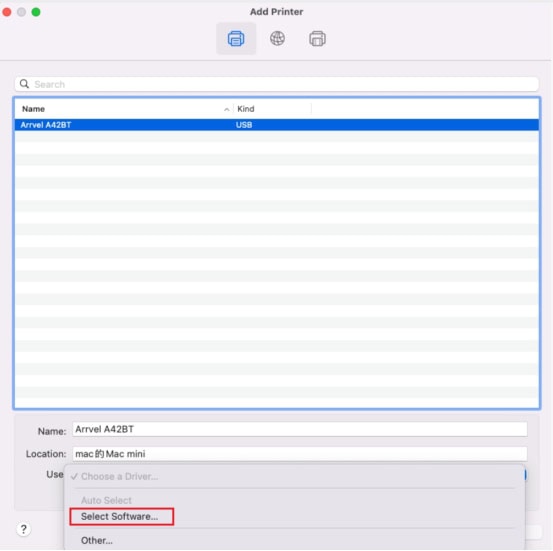Select the Choose a Driver... entry
This screenshot has width=553, height=551.
pos(119,476)
